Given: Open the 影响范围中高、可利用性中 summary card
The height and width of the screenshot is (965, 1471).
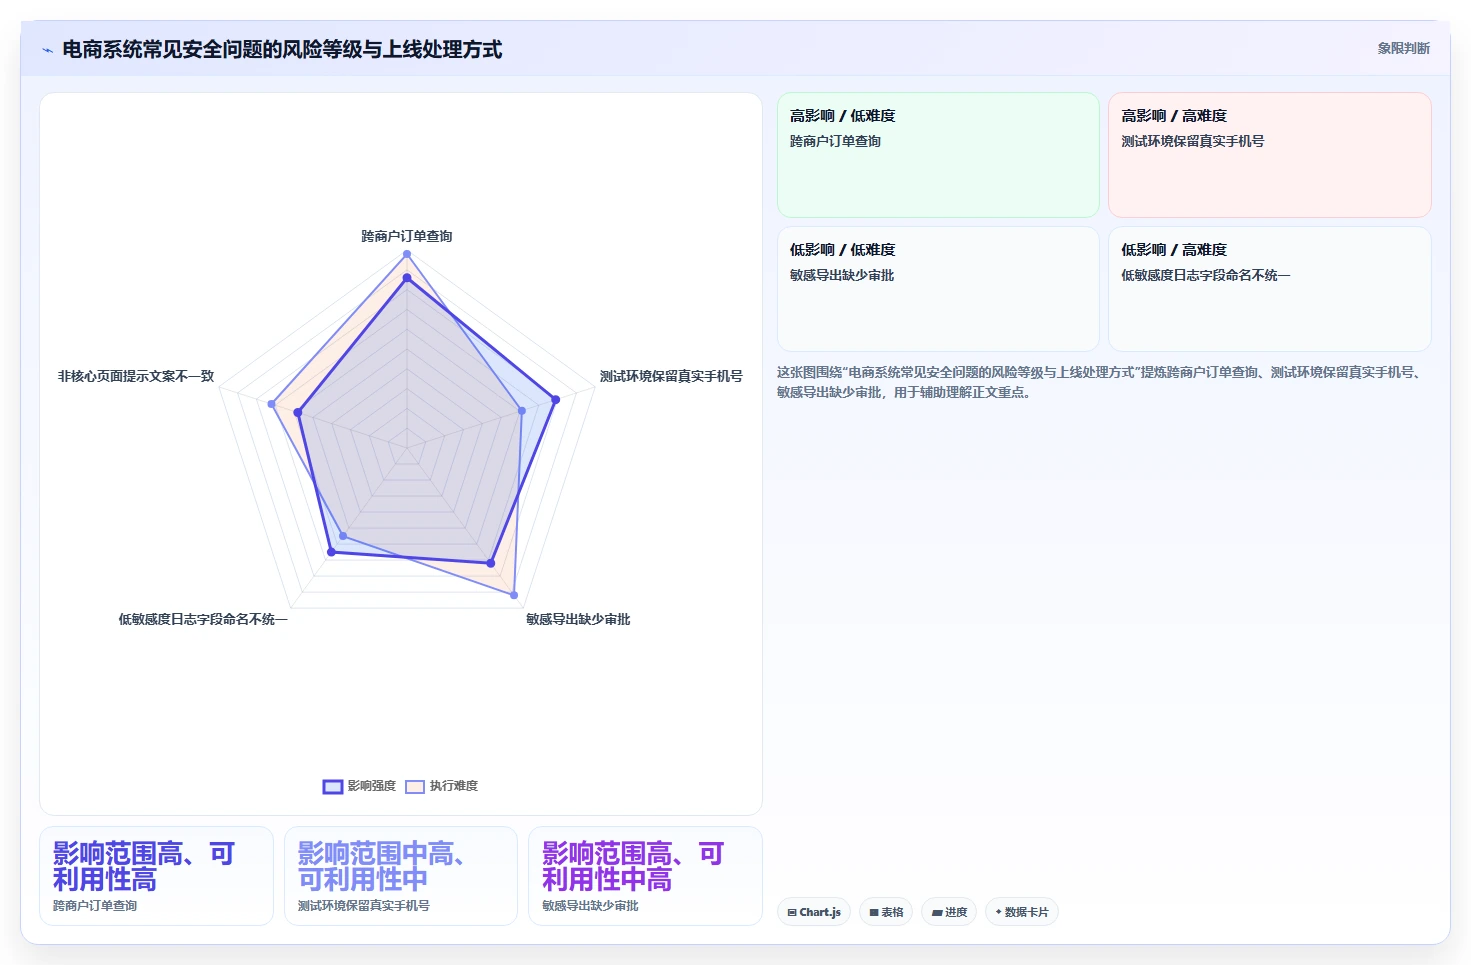Looking at the screenshot, I should click(x=401, y=876).
